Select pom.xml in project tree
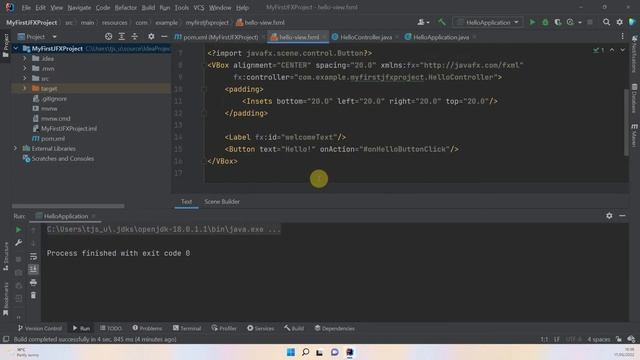Viewport: 640px width, 360px height. tap(53, 138)
